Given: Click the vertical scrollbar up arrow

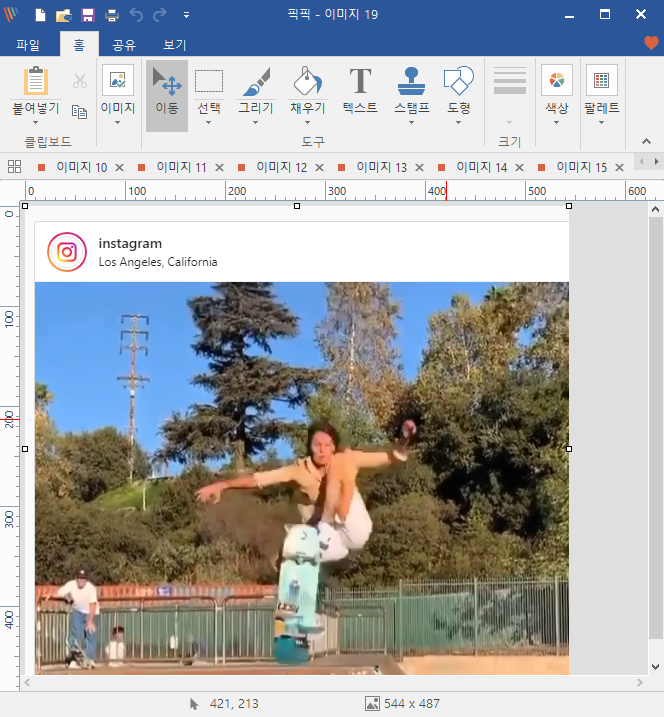Looking at the screenshot, I should click(x=655, y=210).
